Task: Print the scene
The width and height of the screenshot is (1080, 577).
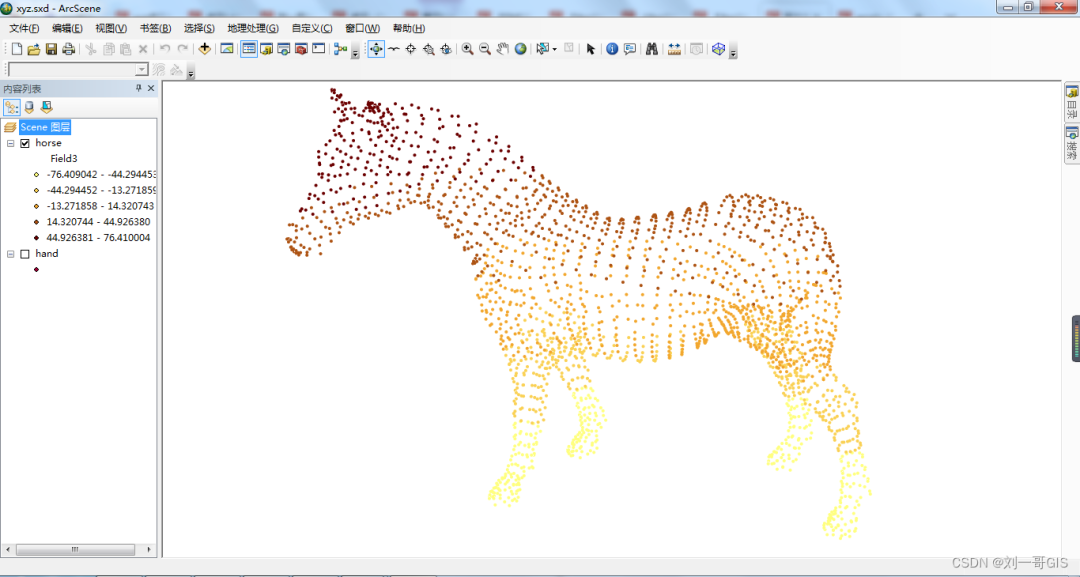Action: click(68, 49)
